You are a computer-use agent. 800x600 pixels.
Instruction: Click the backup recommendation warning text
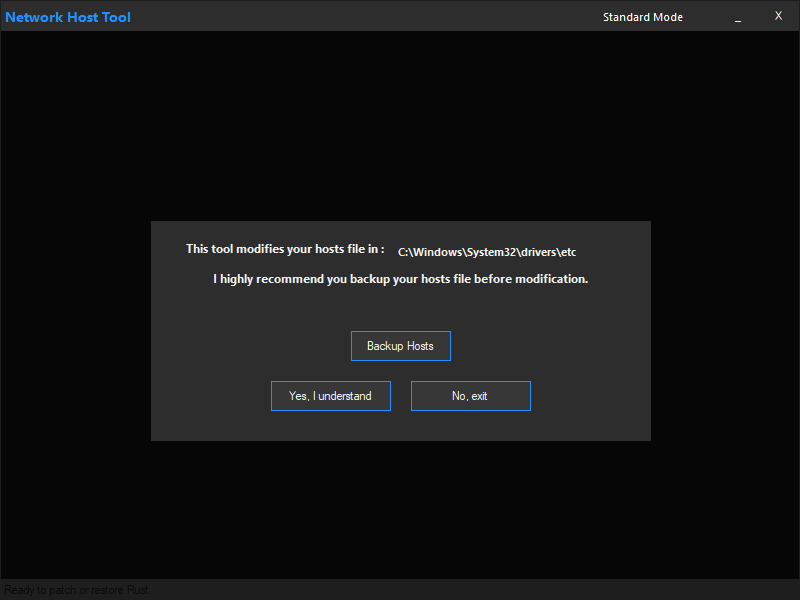(x=400, y=278)
